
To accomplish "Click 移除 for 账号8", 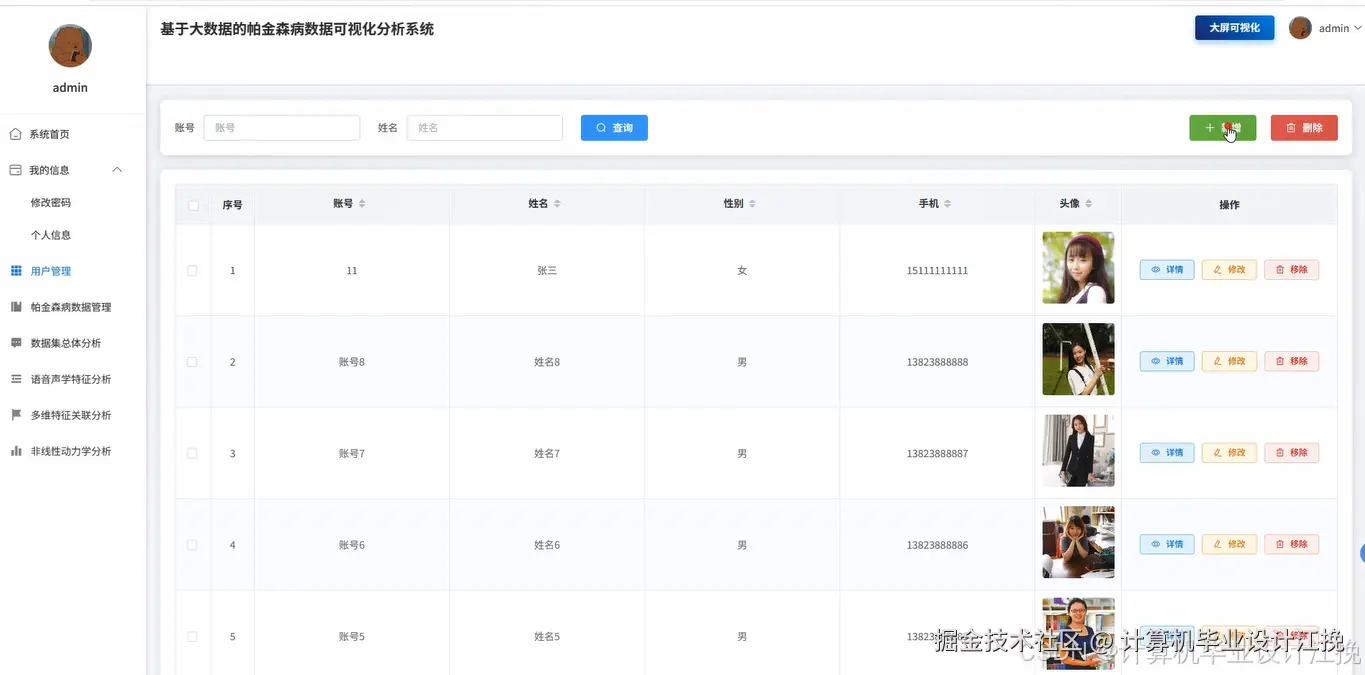I will (x=1292, y=361).
